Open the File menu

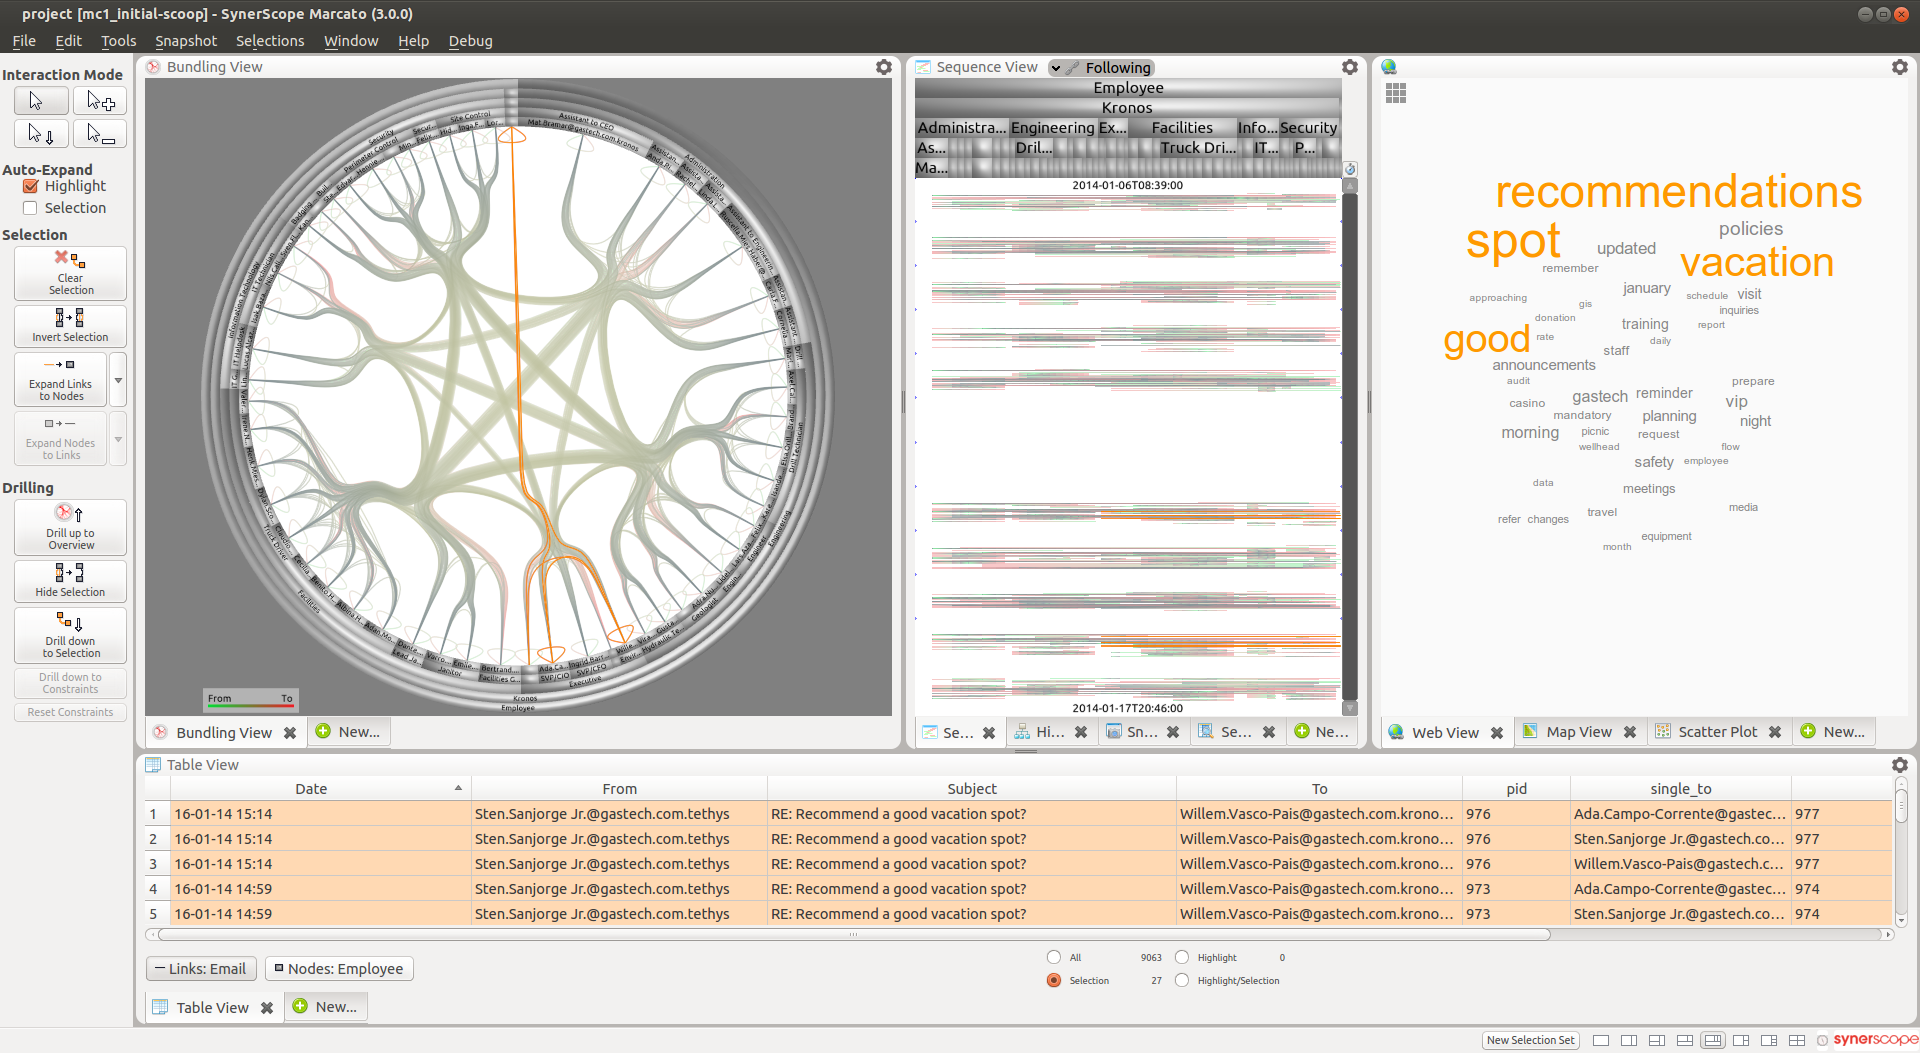tap(24, 41)
